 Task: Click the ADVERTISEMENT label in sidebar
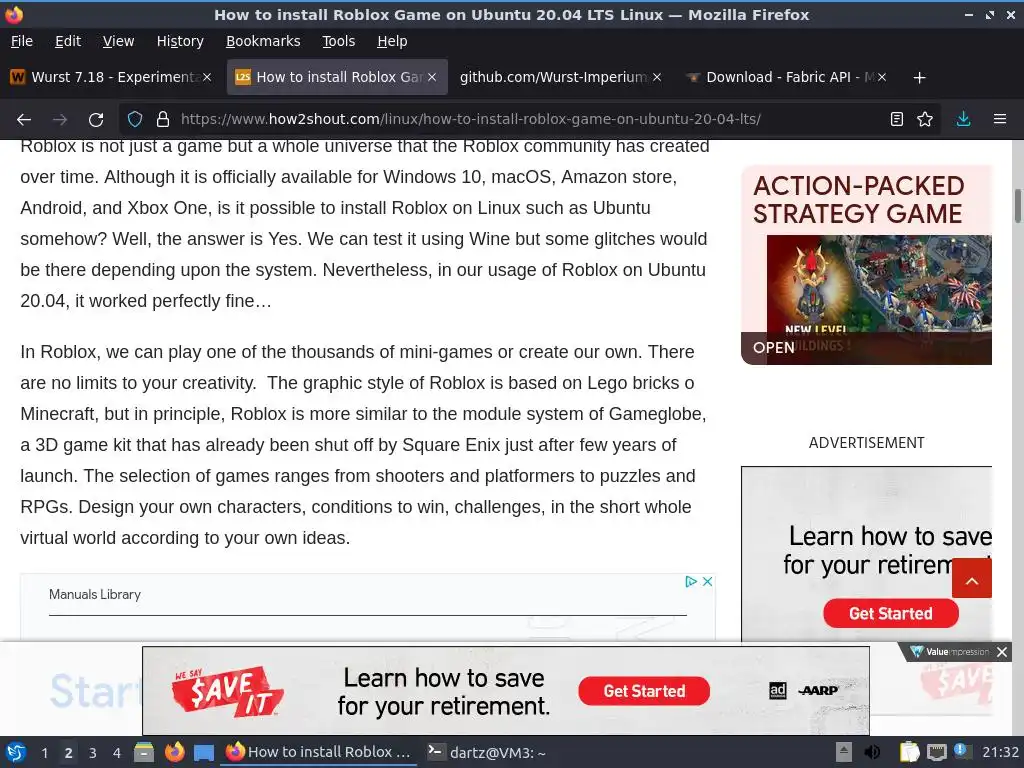point(867,443)
